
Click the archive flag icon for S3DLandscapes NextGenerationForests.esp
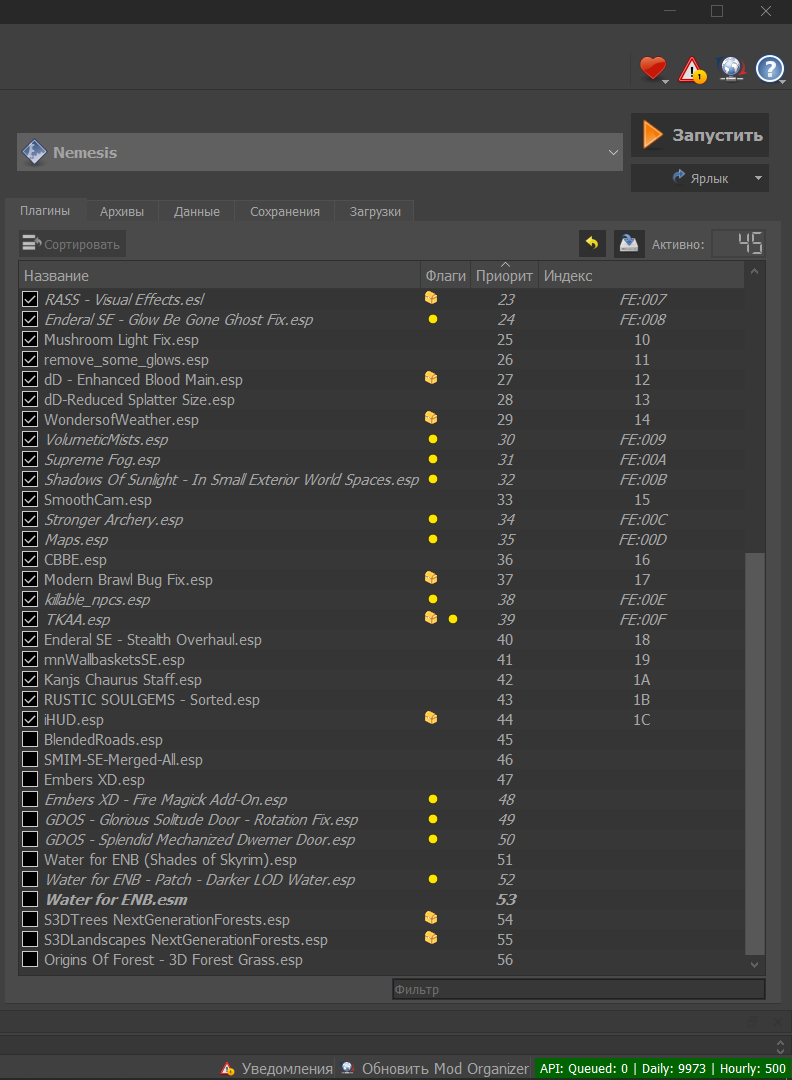[x=431, y=937]
